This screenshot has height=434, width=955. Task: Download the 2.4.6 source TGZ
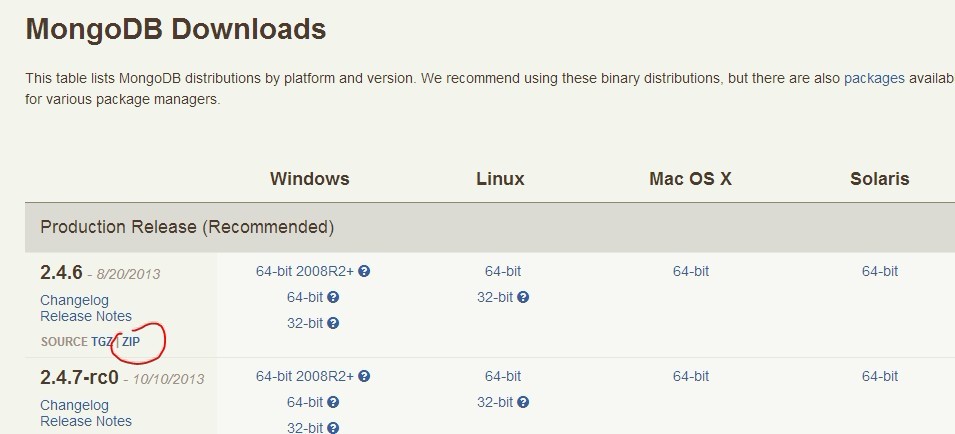(x=102, y=341)
